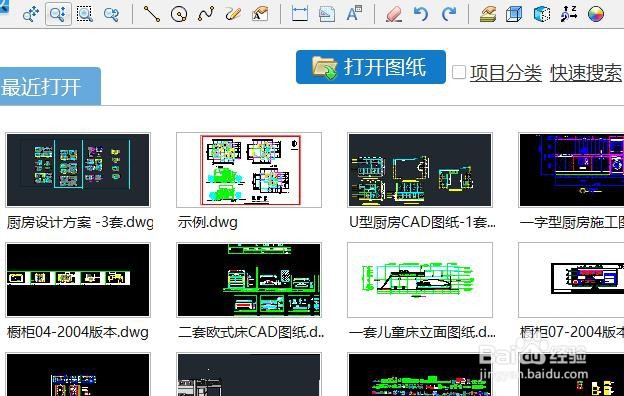624x396 pixels.
Task: Click the file name 二套欧式床CAD图纸.d..
Action: [x=251, y=332]
